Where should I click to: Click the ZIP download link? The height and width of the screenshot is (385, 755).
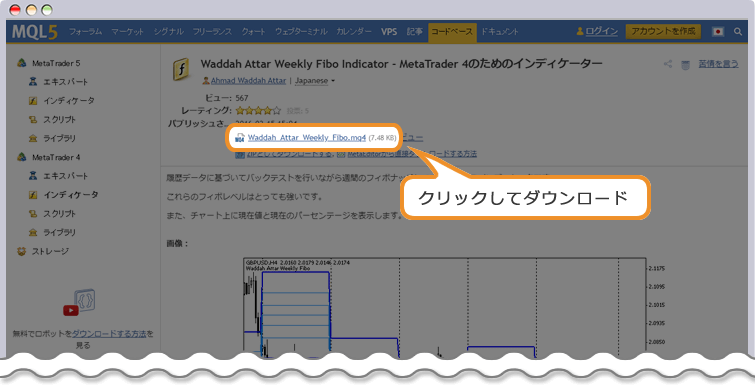coord(289,154)
